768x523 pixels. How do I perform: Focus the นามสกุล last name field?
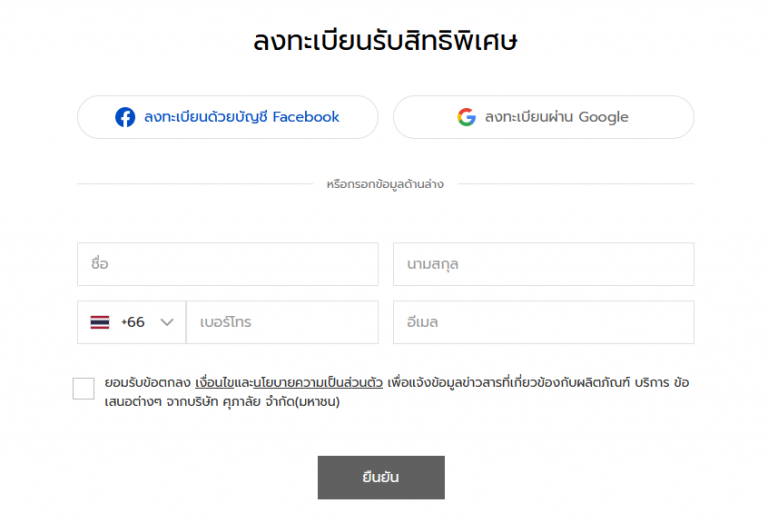tap(544, 264)
